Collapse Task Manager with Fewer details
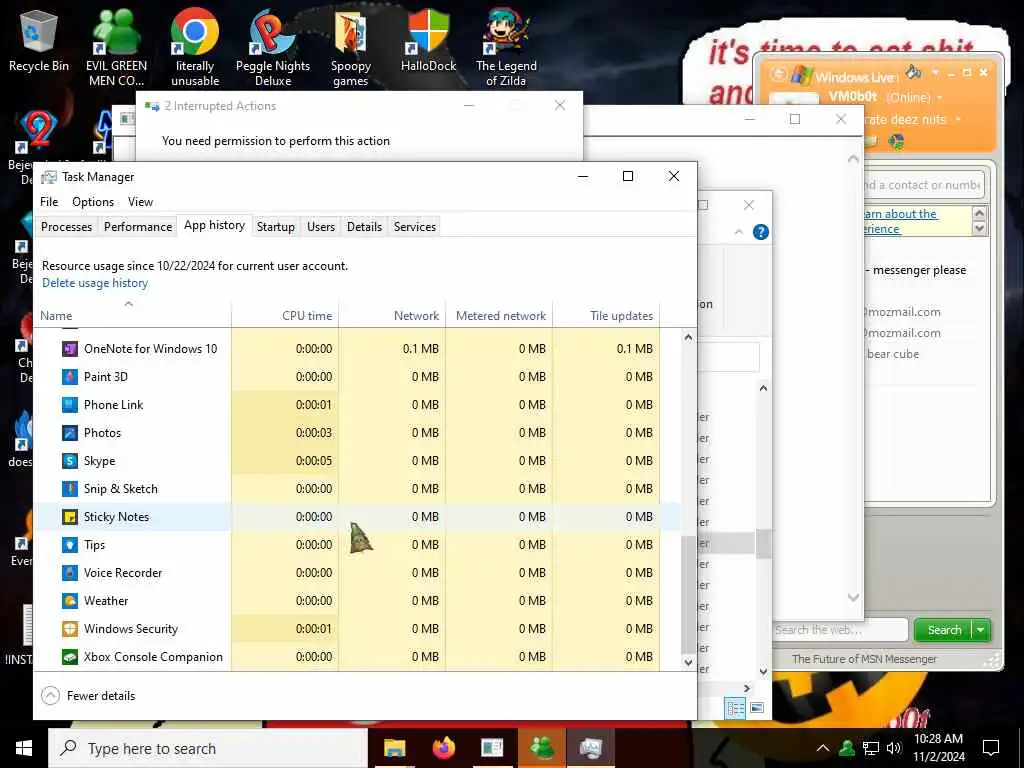Screen dimensions: 1024x768 point(89,696)
